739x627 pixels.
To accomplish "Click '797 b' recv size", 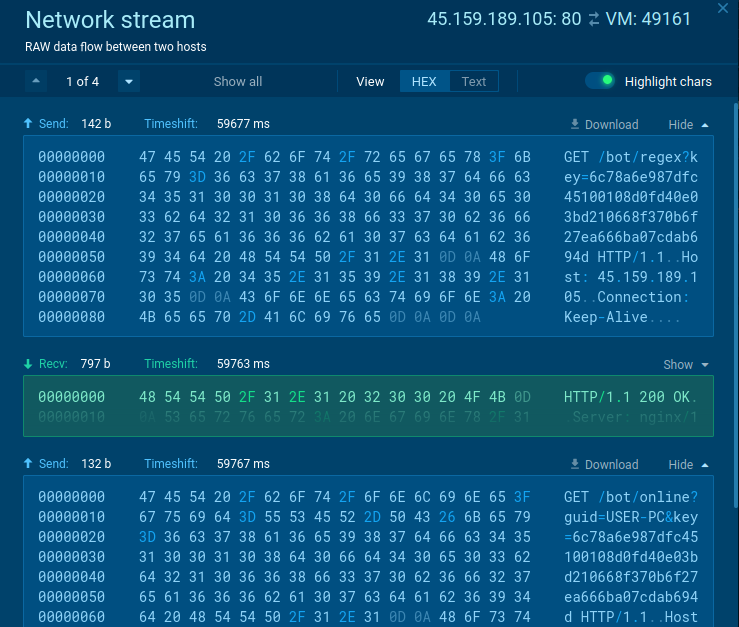I will click(x=95, y=363).
